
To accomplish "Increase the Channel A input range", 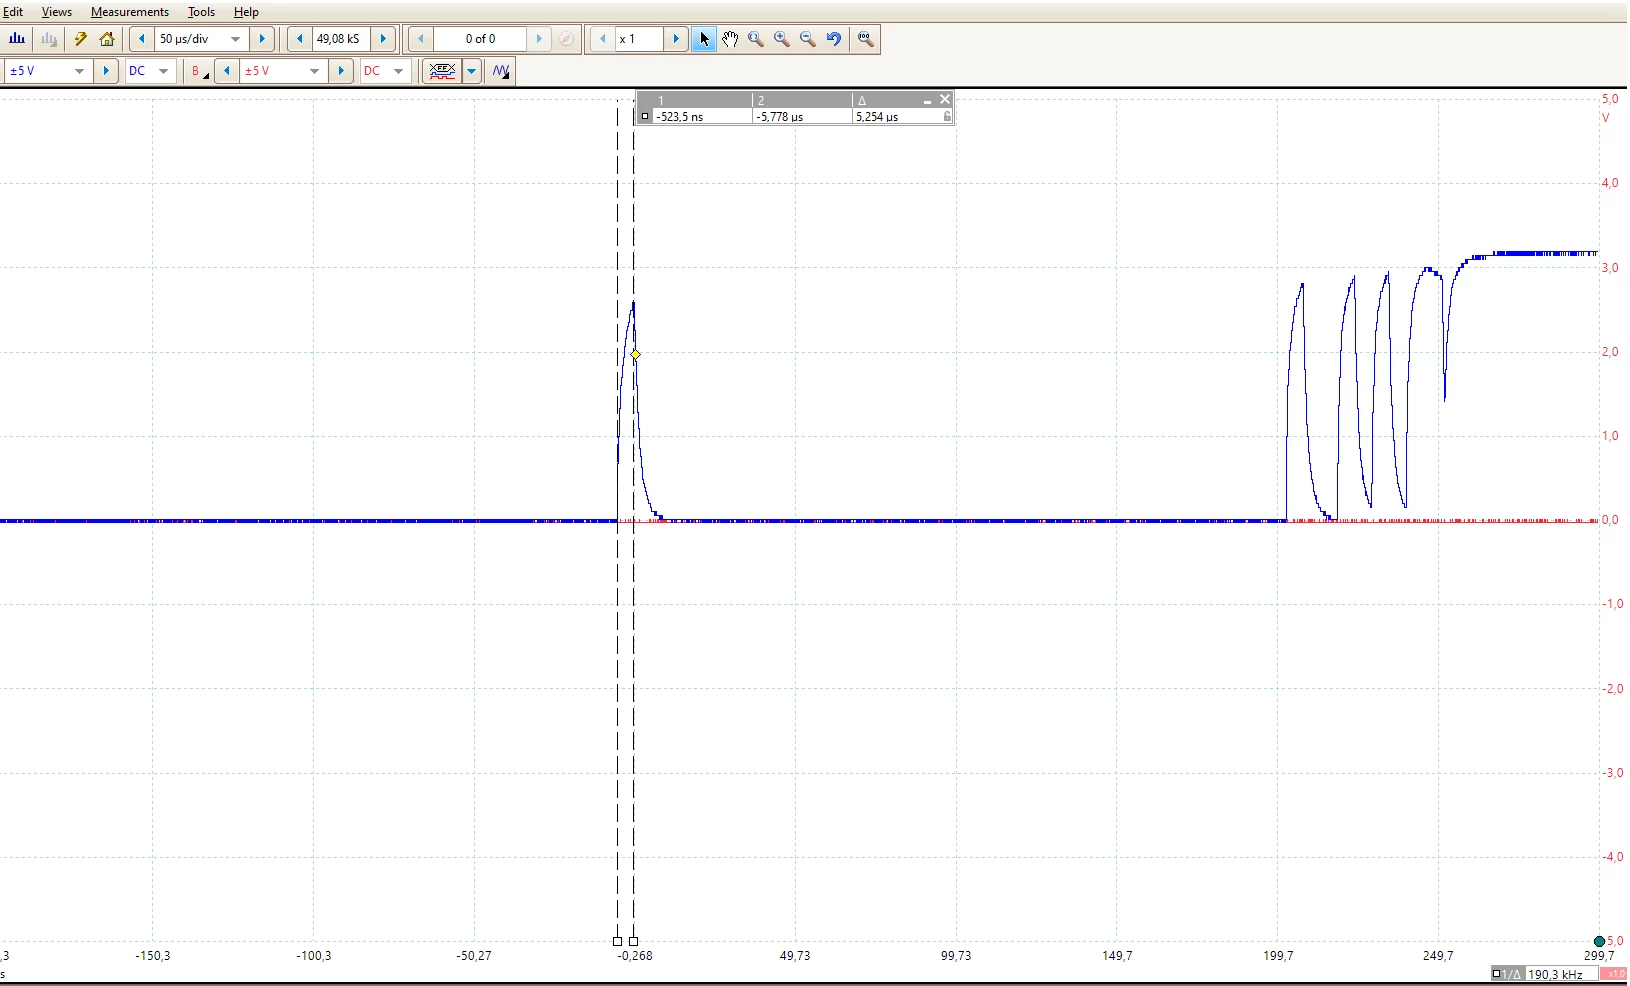I will pos(105,71).
